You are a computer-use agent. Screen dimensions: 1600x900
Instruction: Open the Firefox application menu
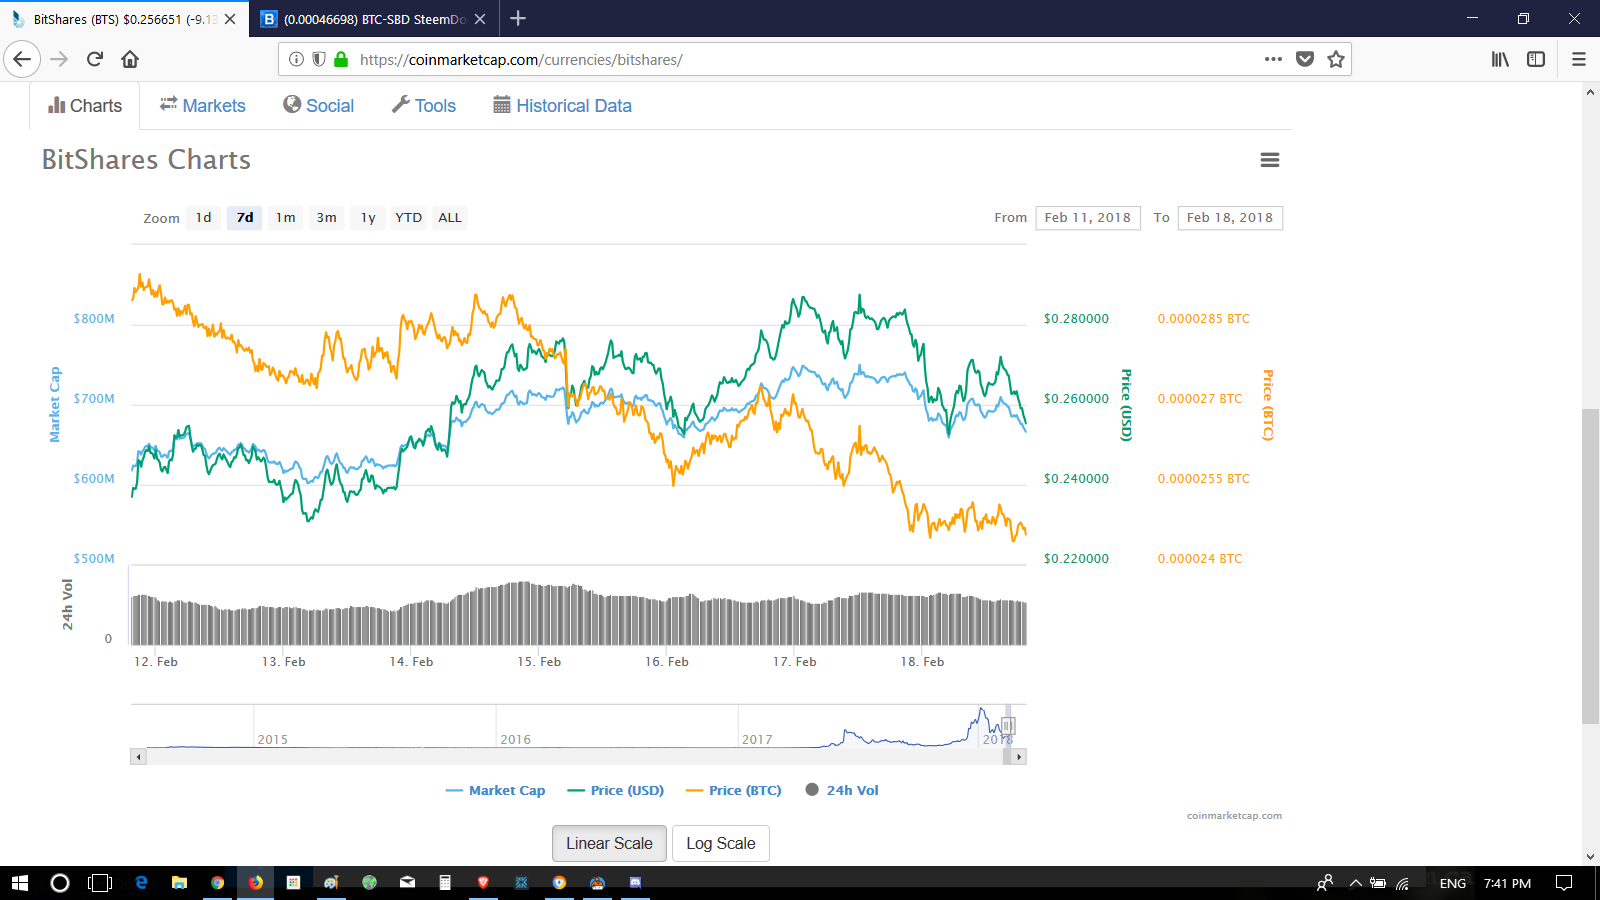[x=1579, y=59]
